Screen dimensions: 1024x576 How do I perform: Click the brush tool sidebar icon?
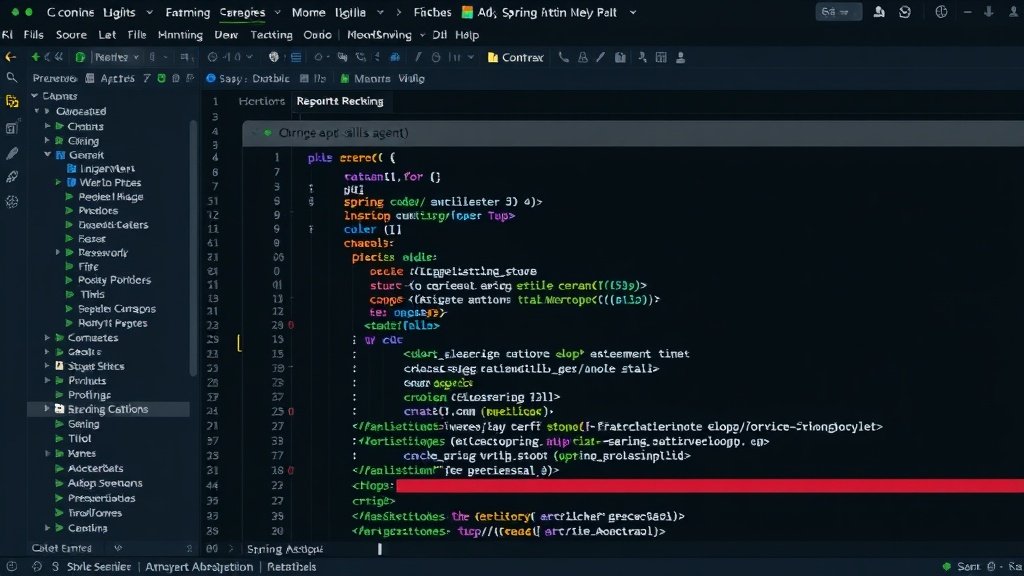[x=12, y=153]
